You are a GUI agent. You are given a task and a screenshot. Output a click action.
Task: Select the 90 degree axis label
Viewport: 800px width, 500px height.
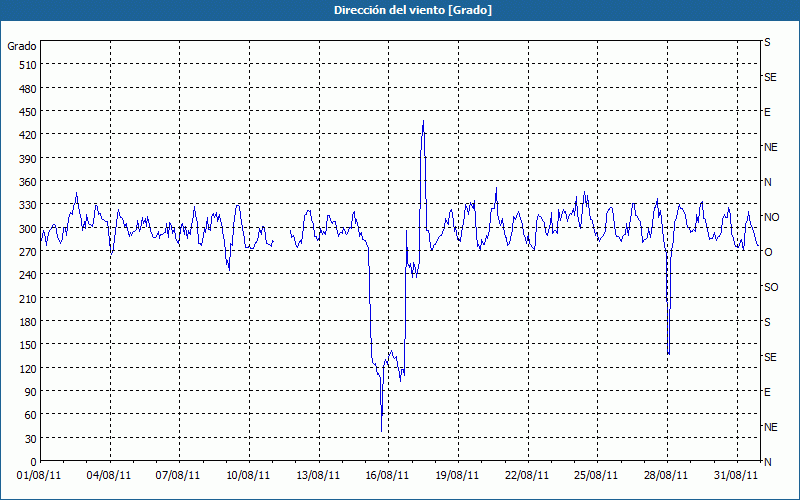(x=31, y=392)
